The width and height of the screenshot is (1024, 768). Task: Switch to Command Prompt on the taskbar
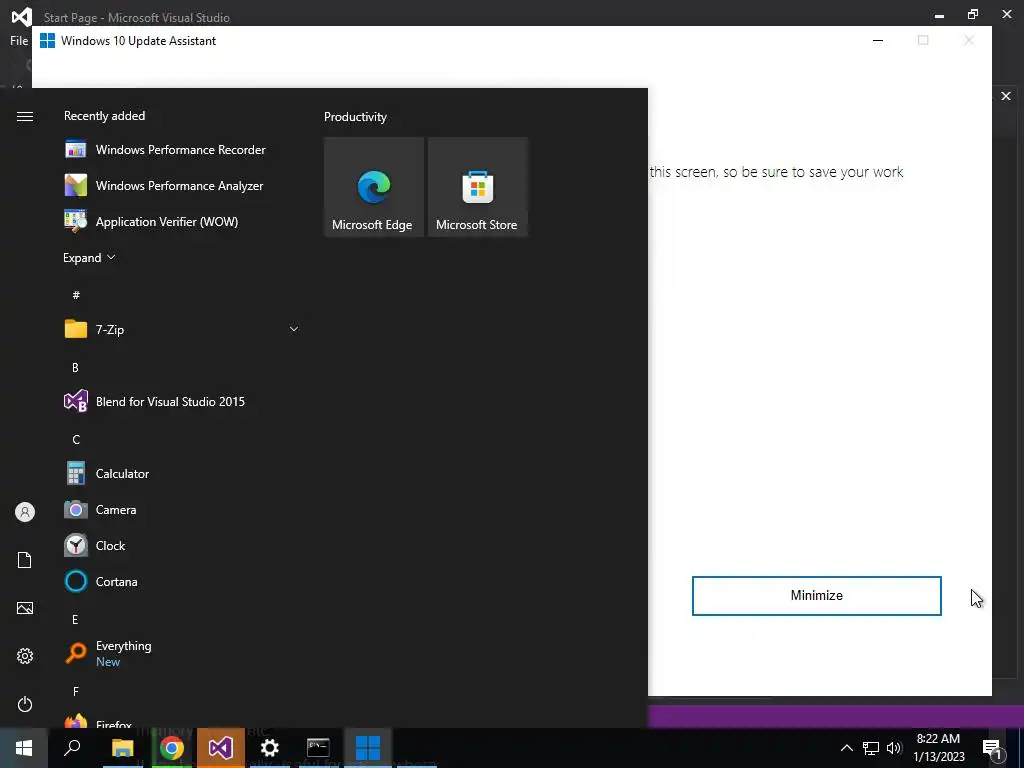pyautogui.click(x=318, y=748)
